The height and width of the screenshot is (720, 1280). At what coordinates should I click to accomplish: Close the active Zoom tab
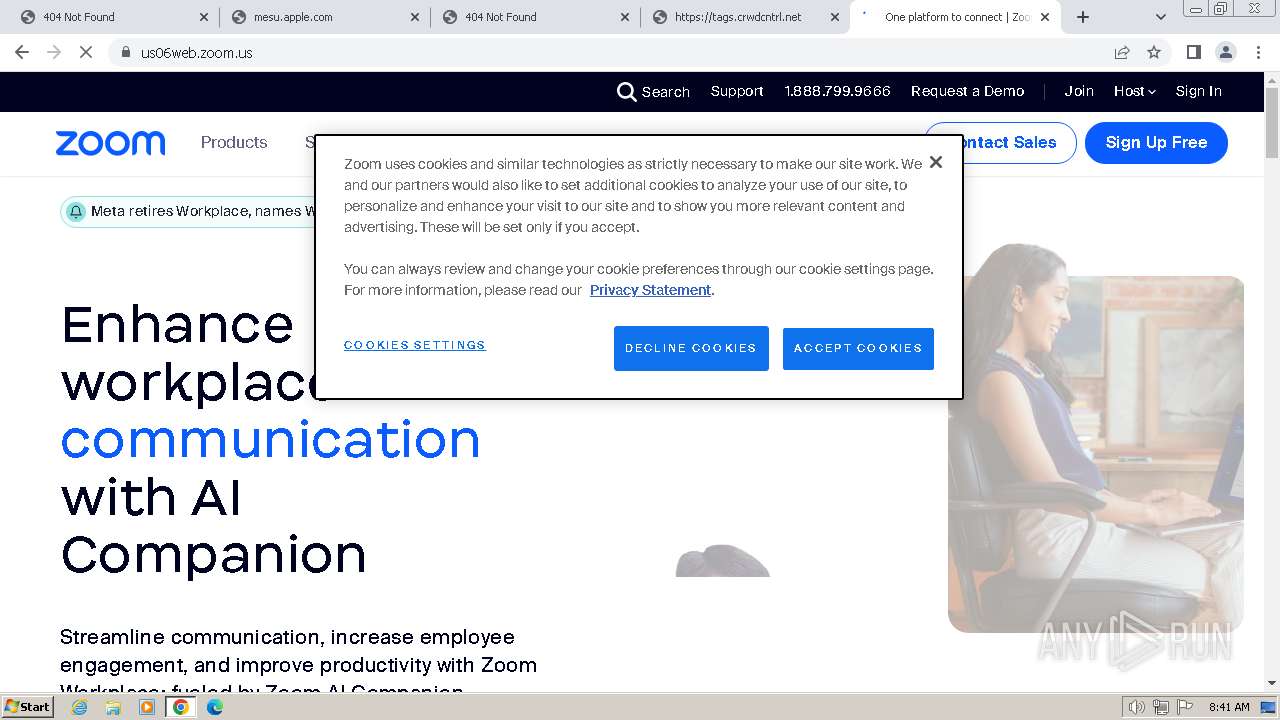tap(1045, 17)
